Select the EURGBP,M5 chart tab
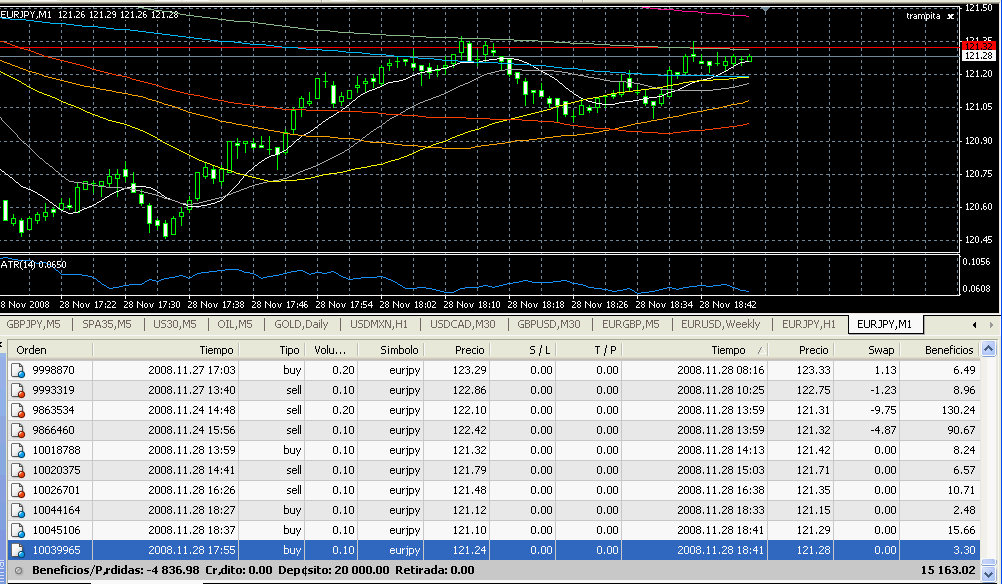 click(x=631, y=324)
